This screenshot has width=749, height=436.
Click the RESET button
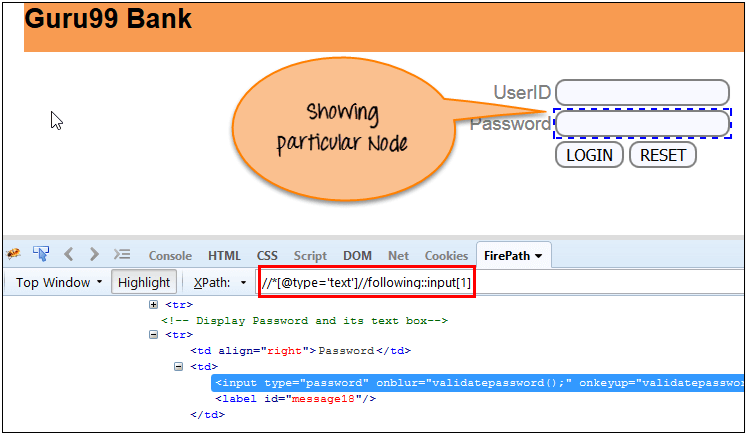(662, 155)
